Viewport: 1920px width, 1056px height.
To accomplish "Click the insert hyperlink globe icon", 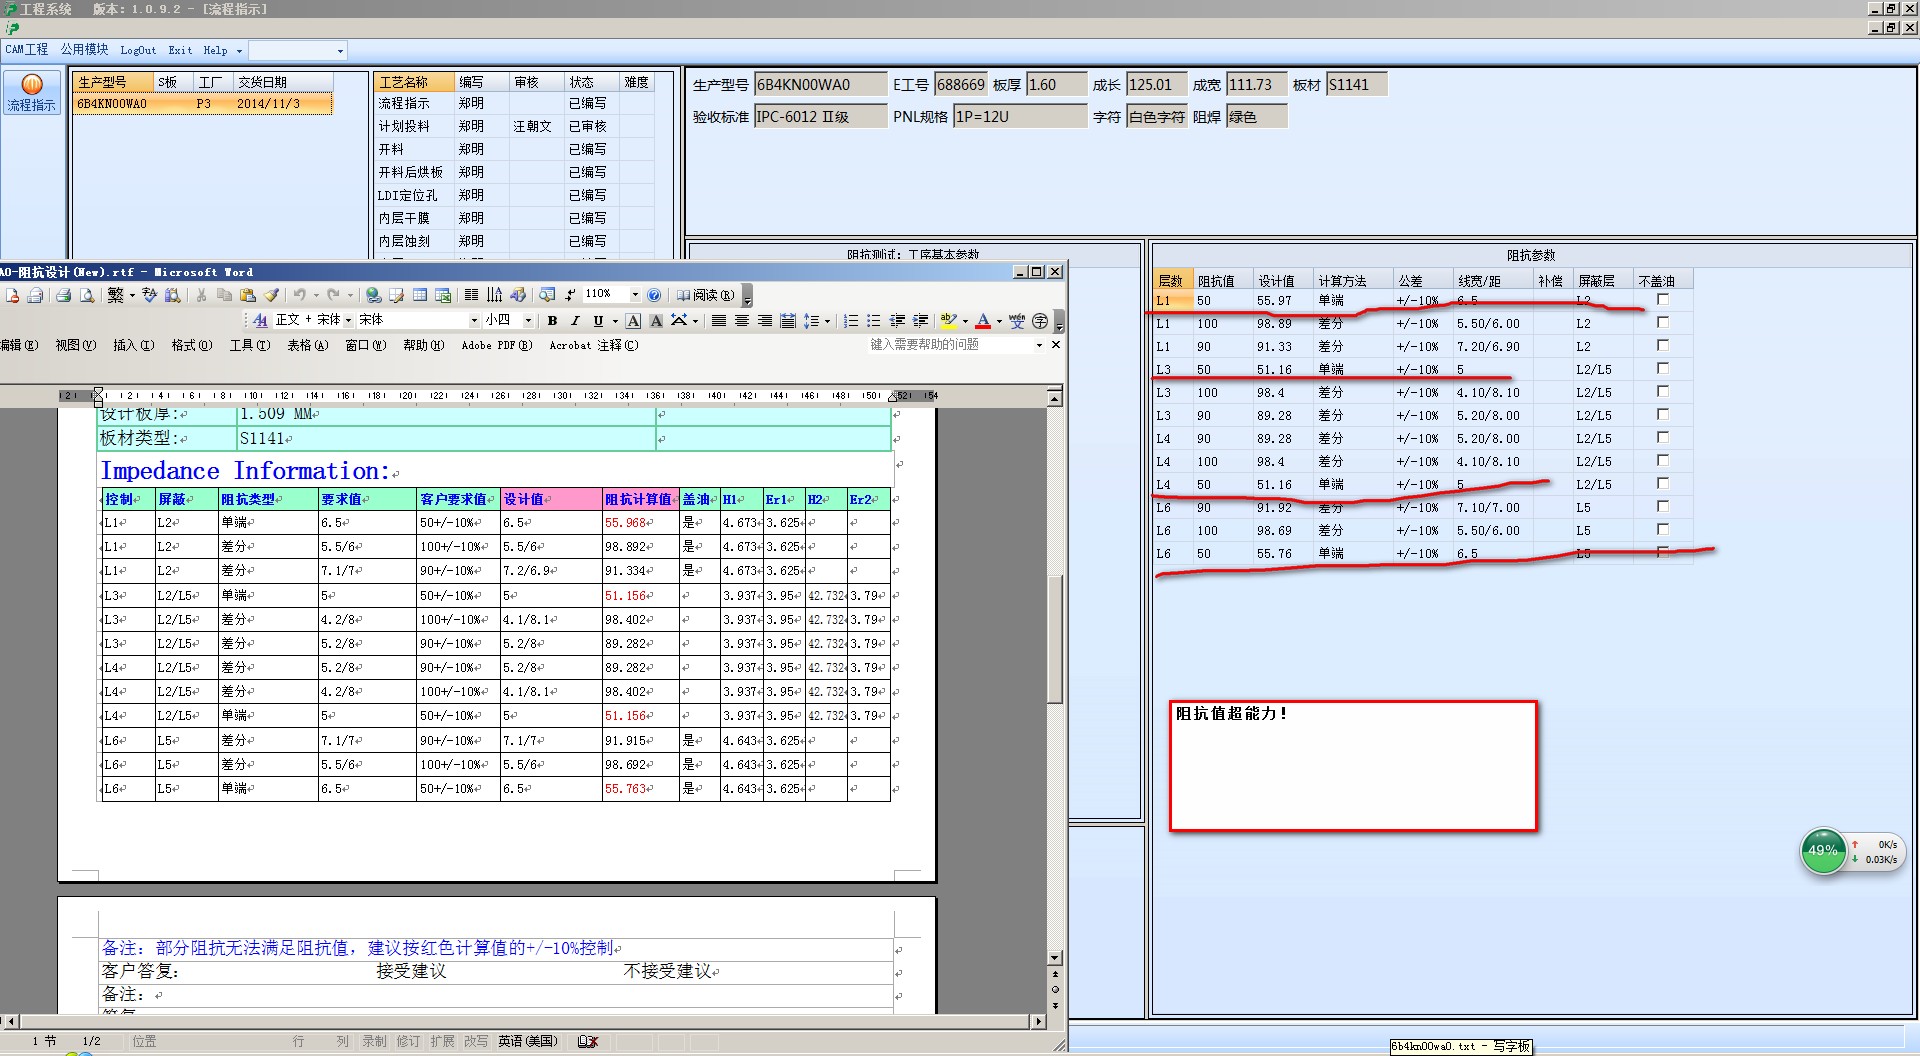I will click(373, 295).
